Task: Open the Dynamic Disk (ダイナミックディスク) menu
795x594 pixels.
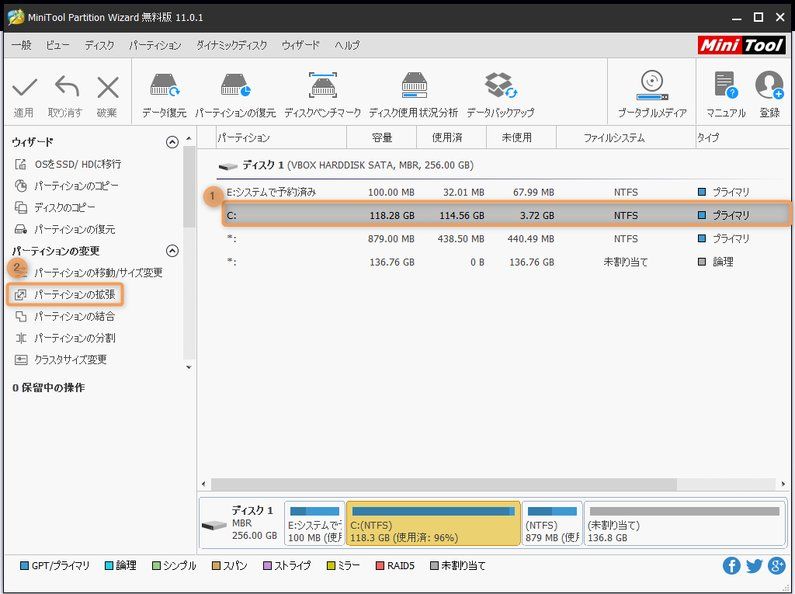Action: 232,45
